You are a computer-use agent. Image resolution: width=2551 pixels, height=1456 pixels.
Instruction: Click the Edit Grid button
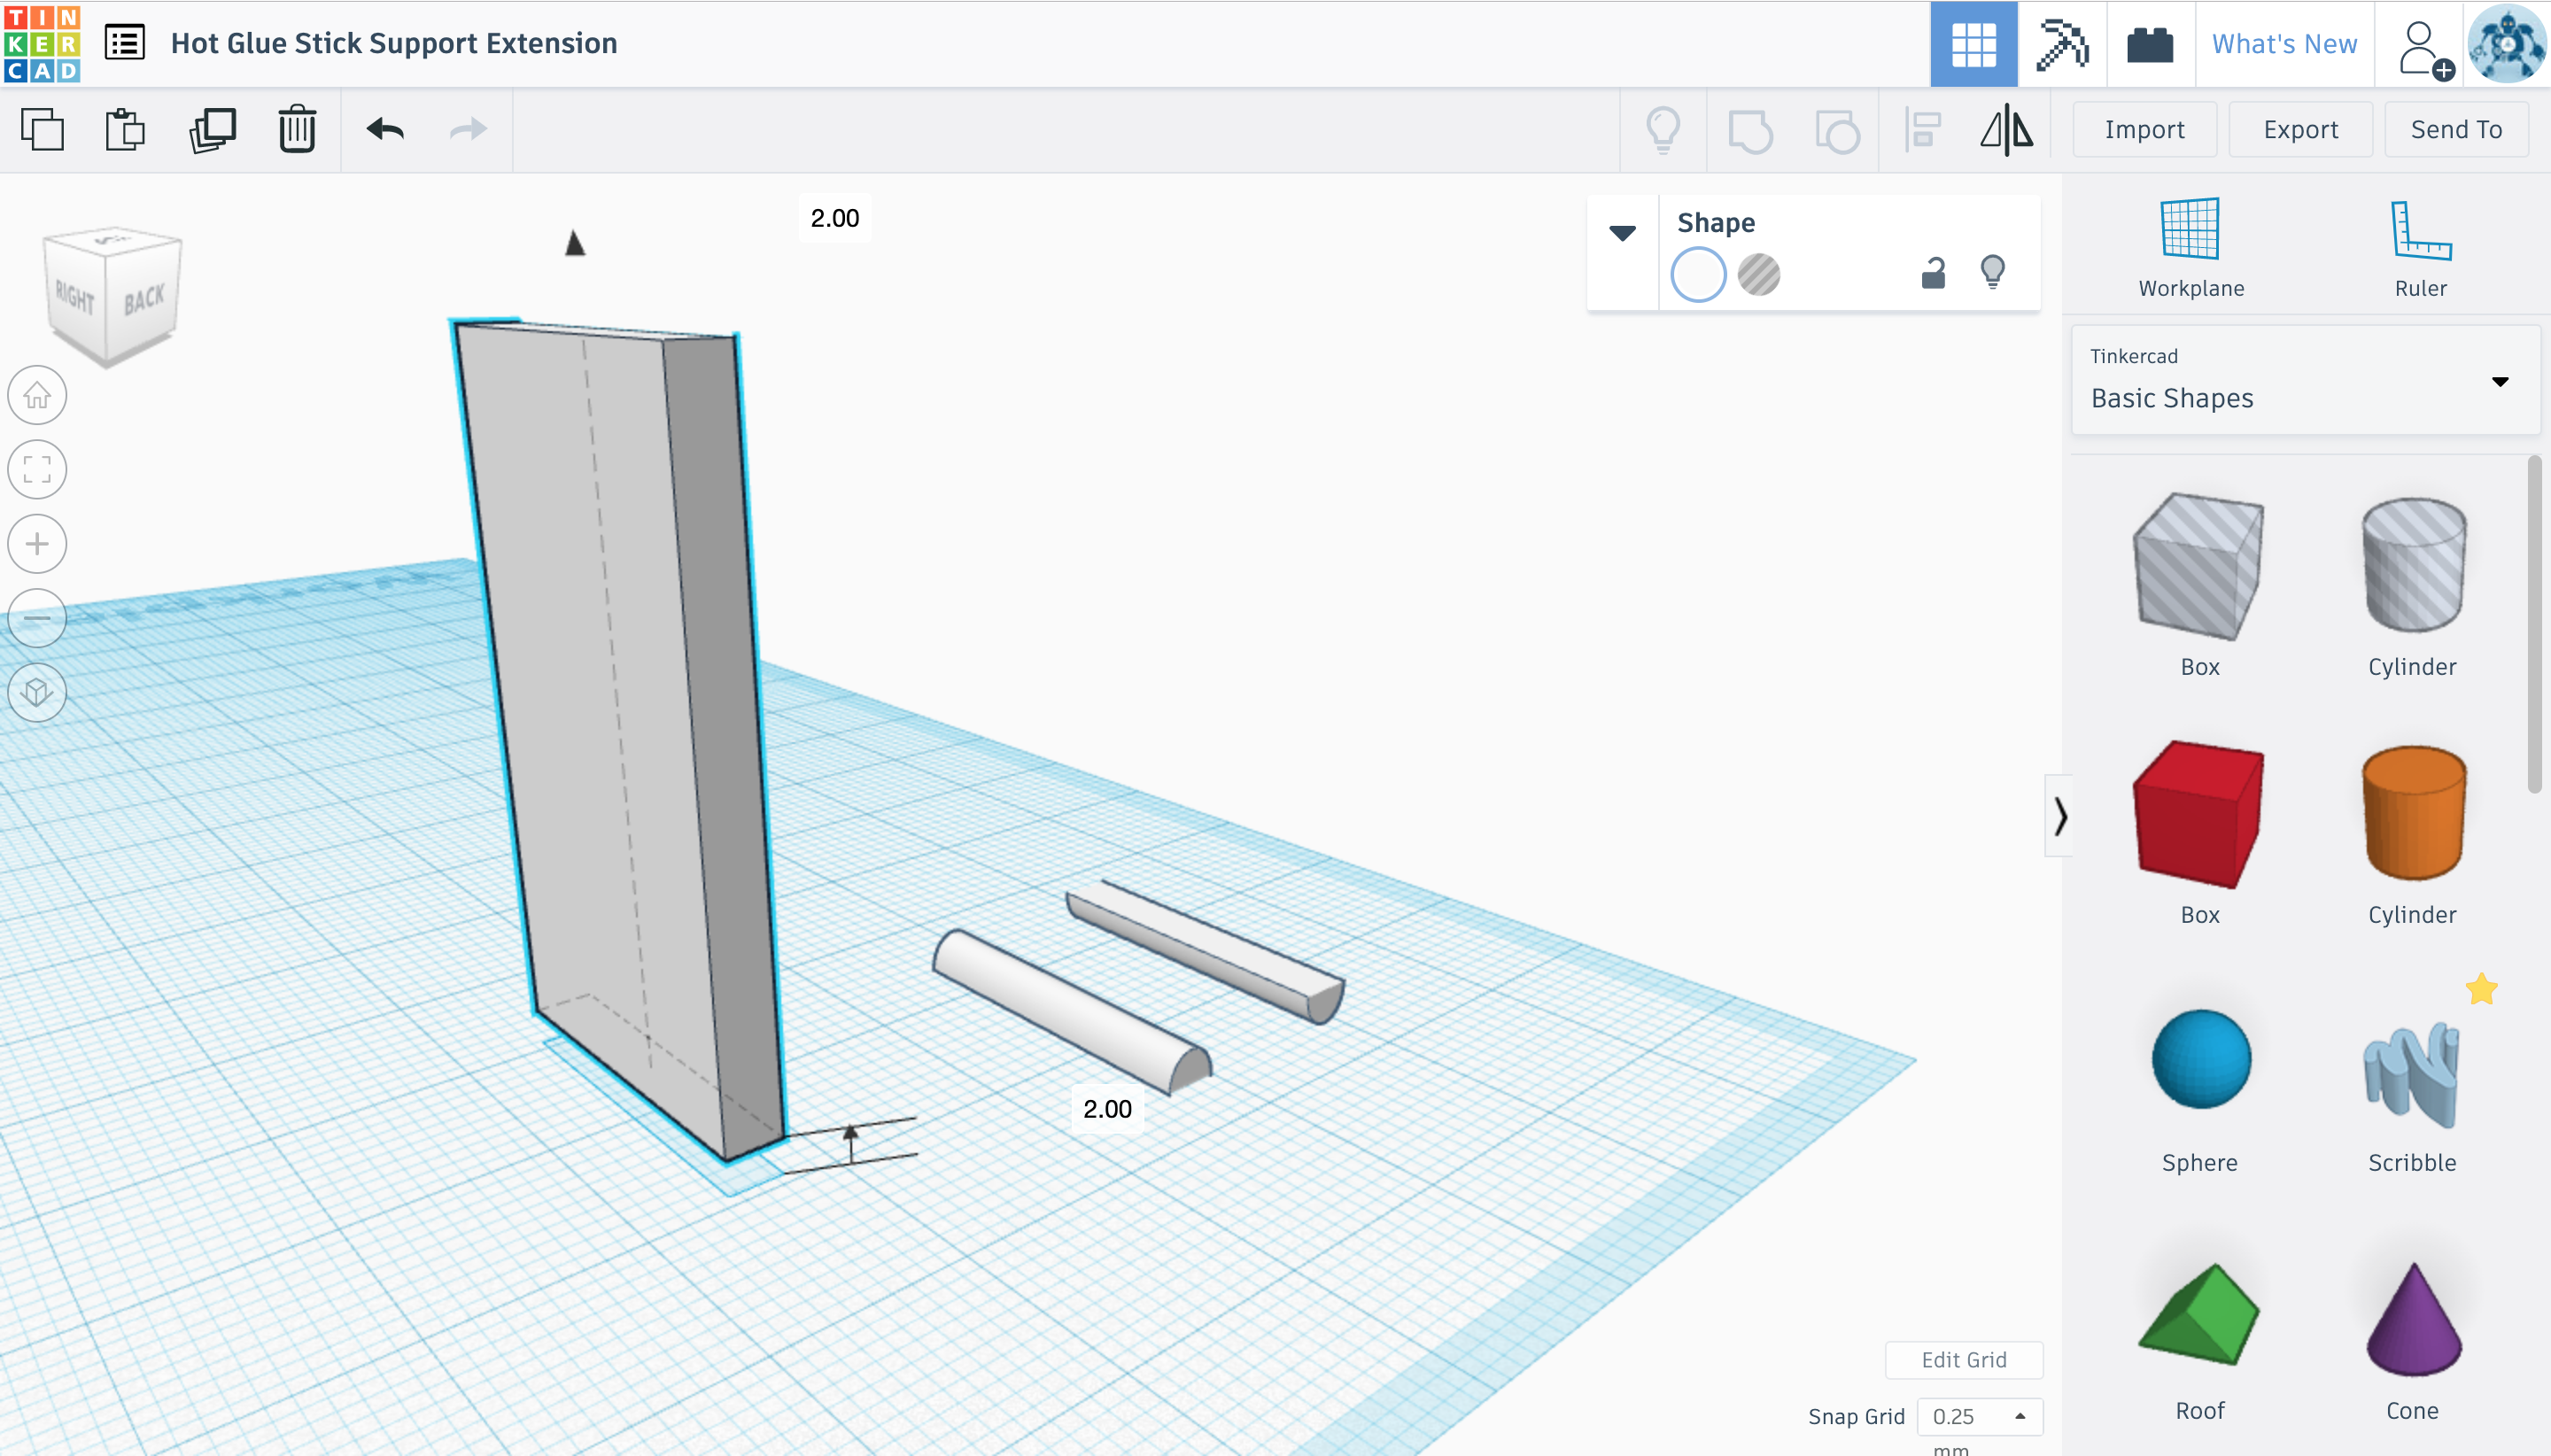(1963, 1359)
